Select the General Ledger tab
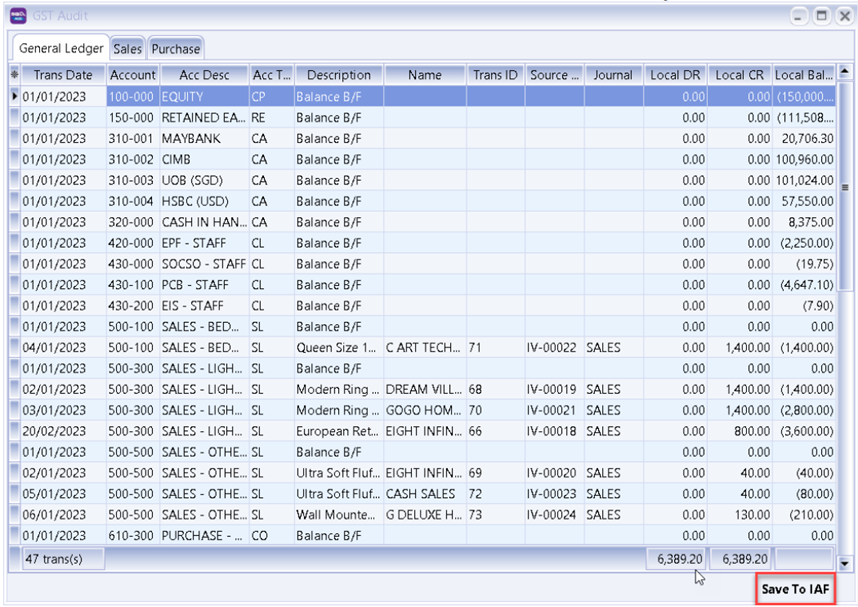858x607 pixels. [60, 48]
